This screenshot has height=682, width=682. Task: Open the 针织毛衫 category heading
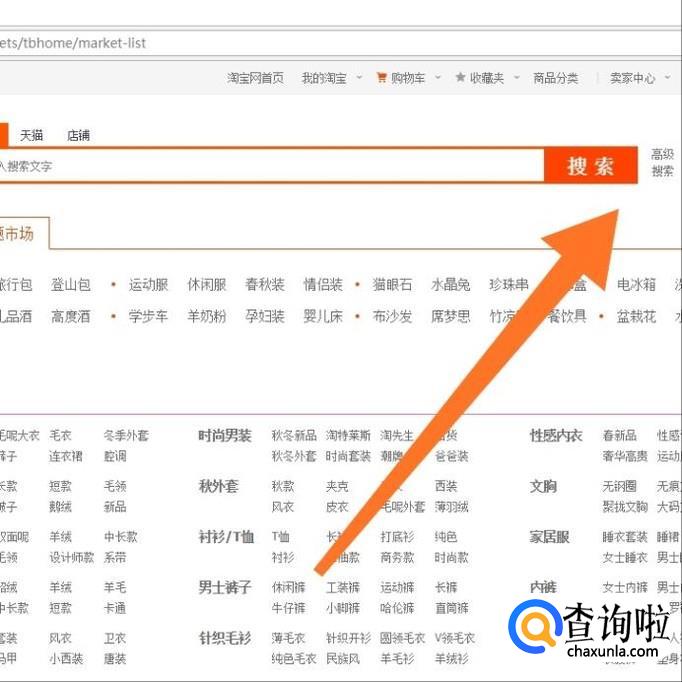(x=225, y=638)
